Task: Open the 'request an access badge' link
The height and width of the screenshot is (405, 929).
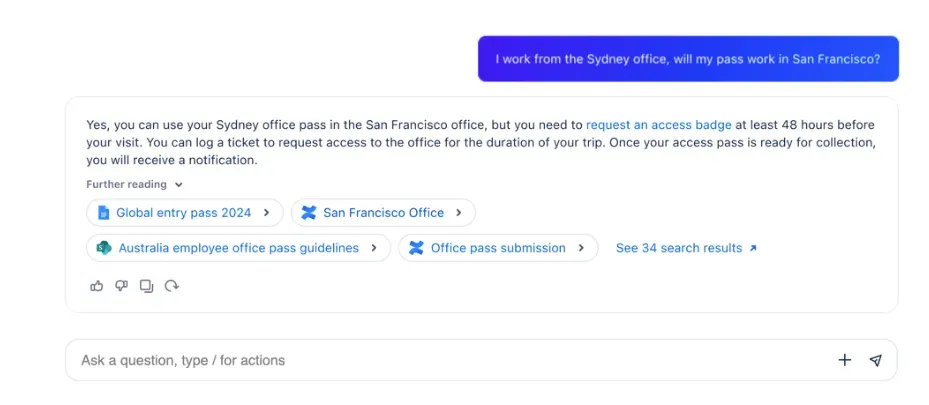Action: click(x=658, y=125)
